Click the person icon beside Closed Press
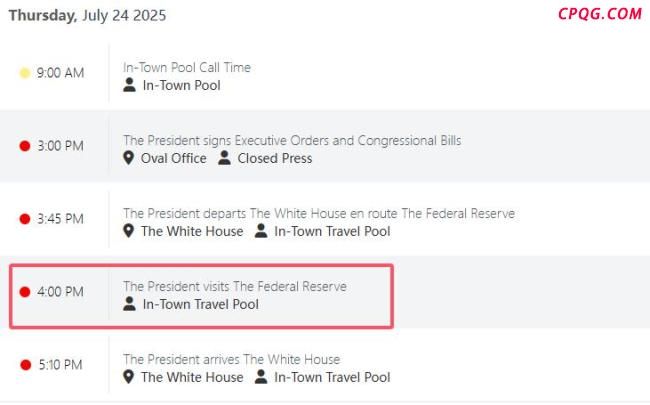 point(224,158)
